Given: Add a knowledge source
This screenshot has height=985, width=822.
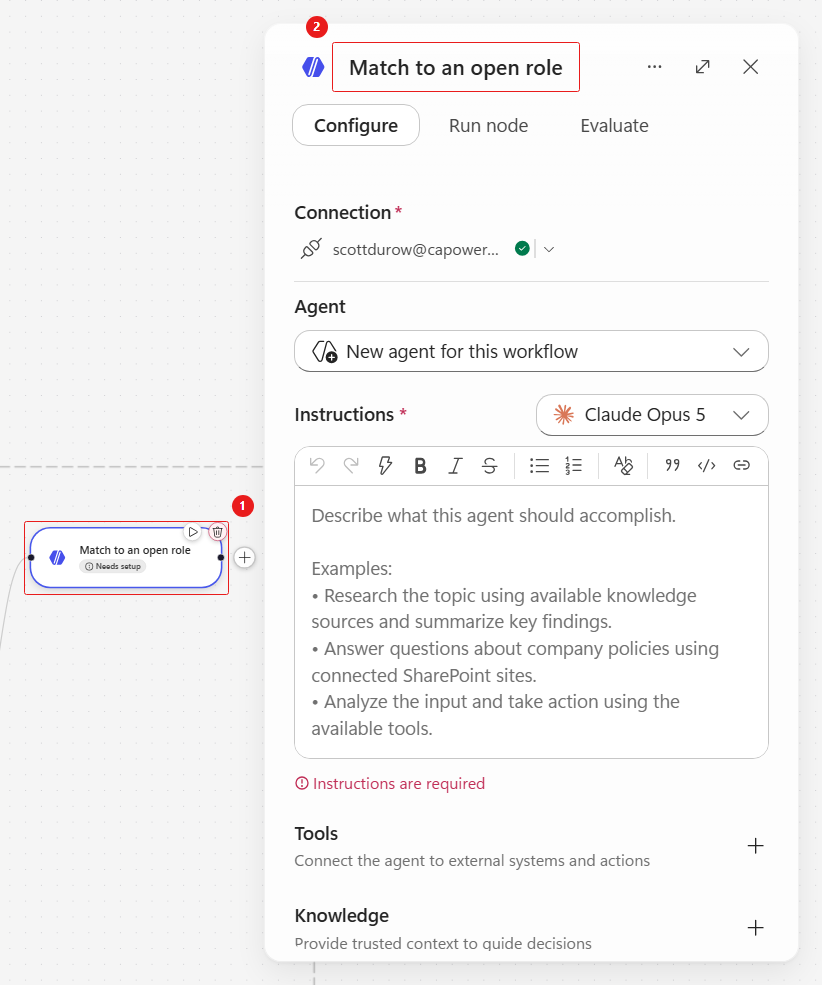Looking at the screenshot, I should 755,928.
